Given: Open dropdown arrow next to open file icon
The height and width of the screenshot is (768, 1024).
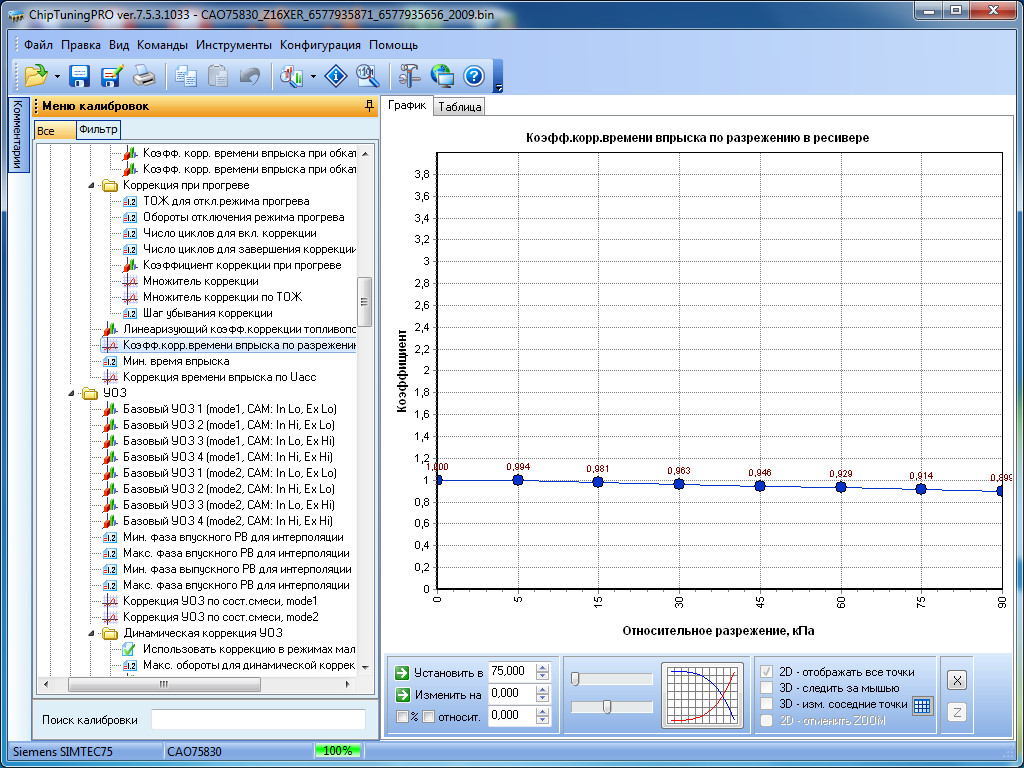Looking at the screenshot, I should pyautogui.click(x=58, y=77).
